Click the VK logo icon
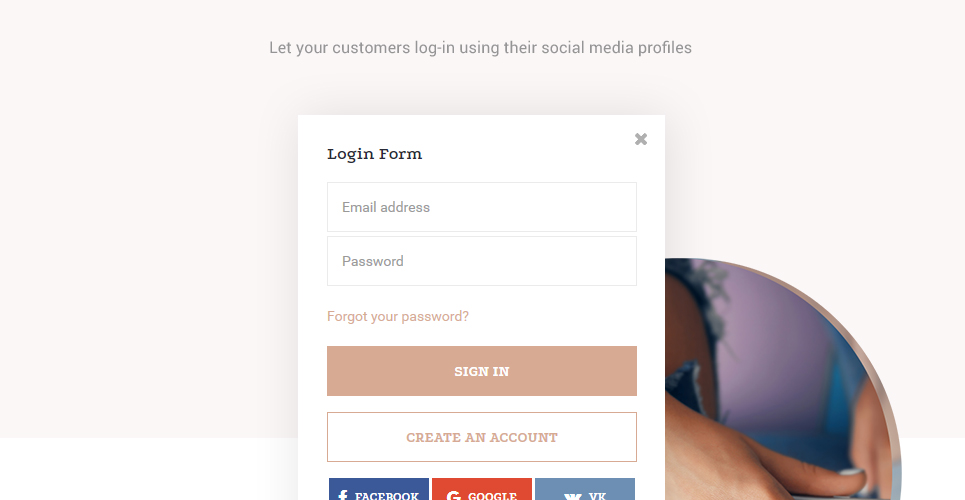This screenshot has width=965, height=500. [x=572, y=496]
